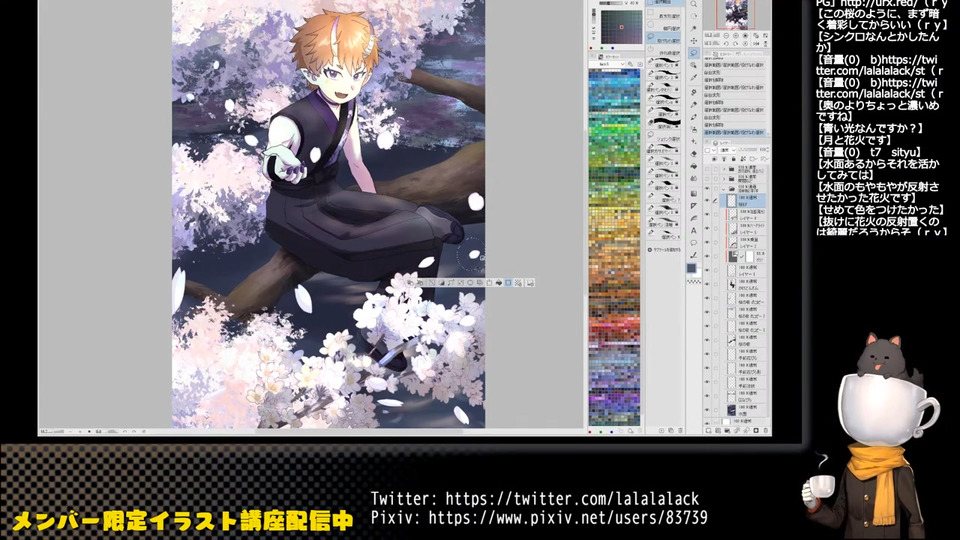The height and width of the screenshot is (540, 960).
Task: Toggle visibility of the selected highlighted layer
Action: [x=707, y=200]
